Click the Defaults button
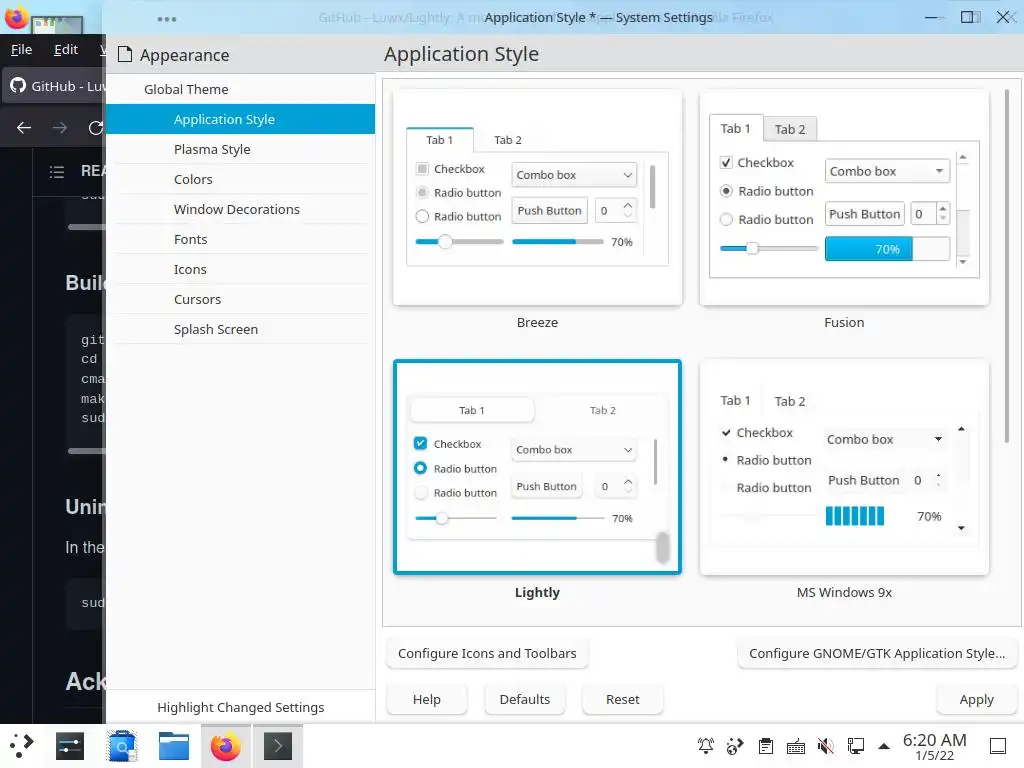1024x768 pixels. [524, 699]
